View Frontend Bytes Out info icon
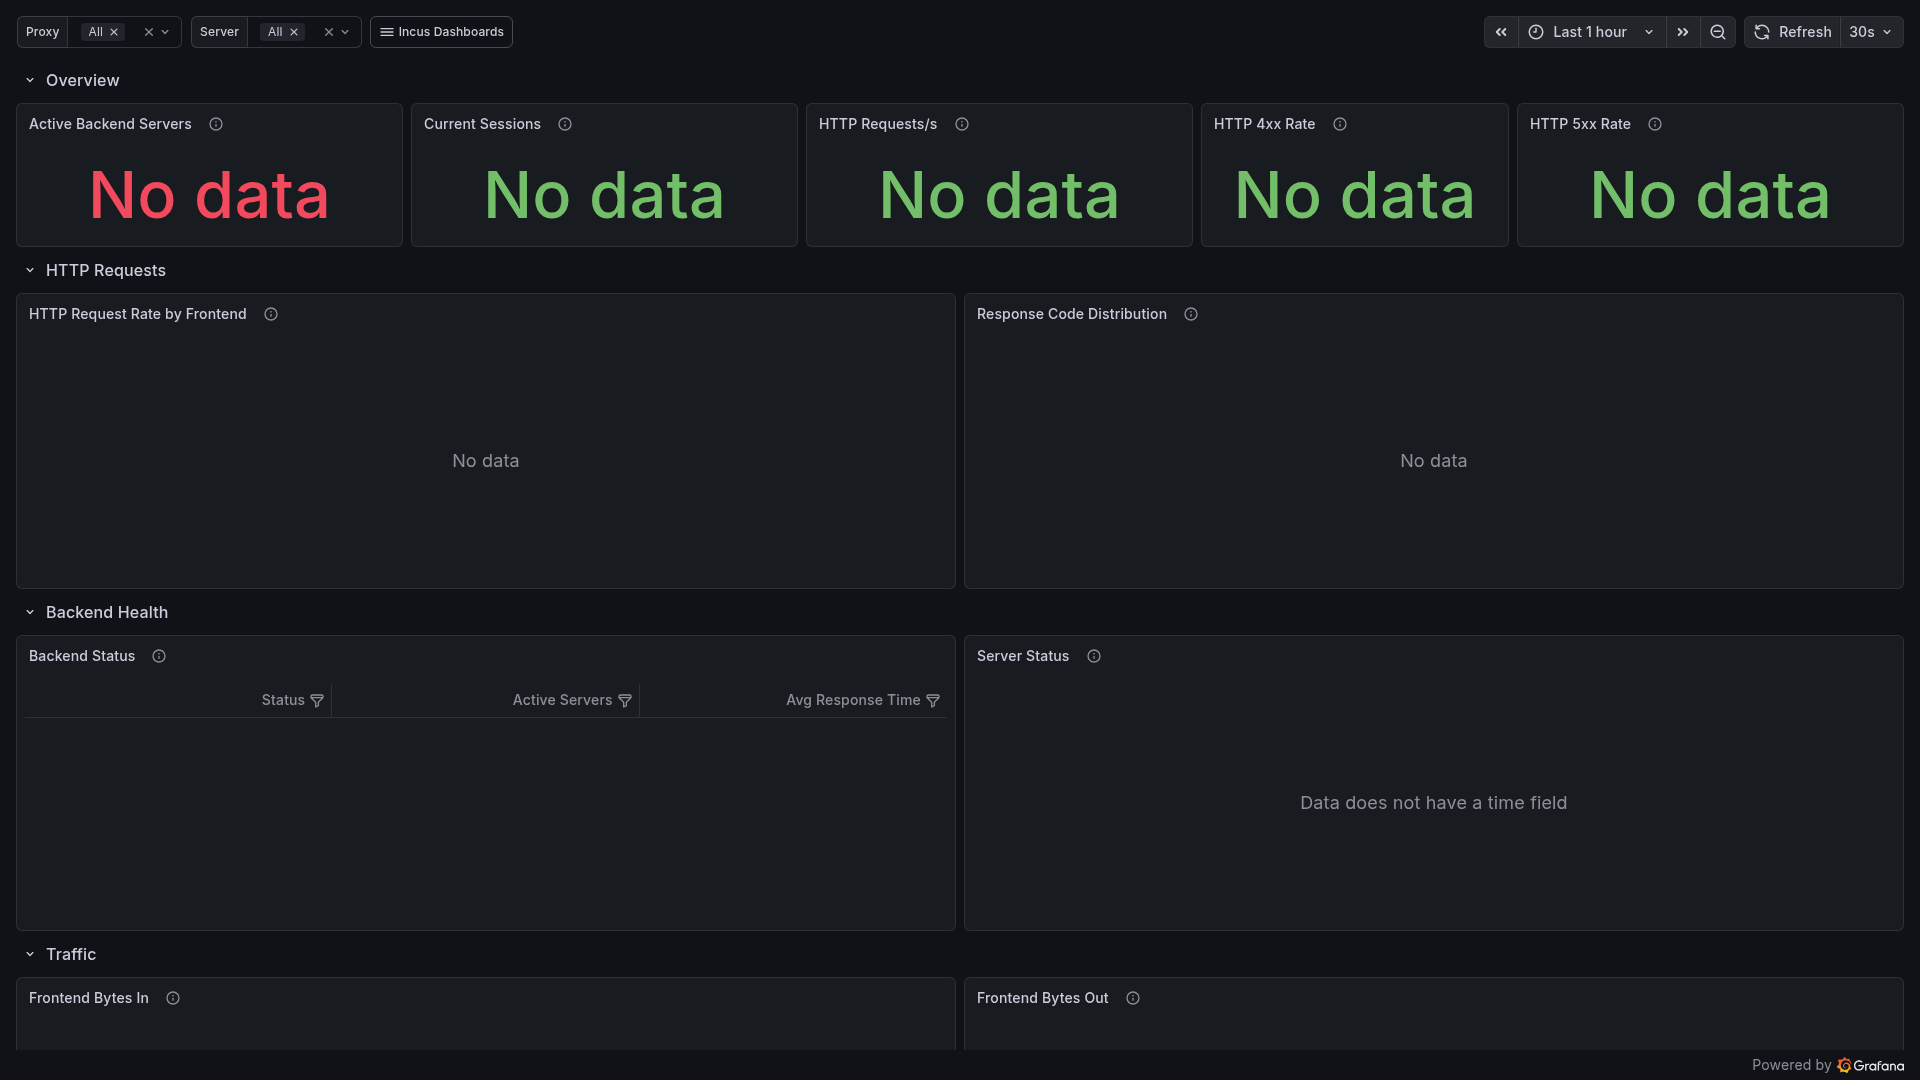This screenshot has height=1080, width=1920. (1133, 998)
